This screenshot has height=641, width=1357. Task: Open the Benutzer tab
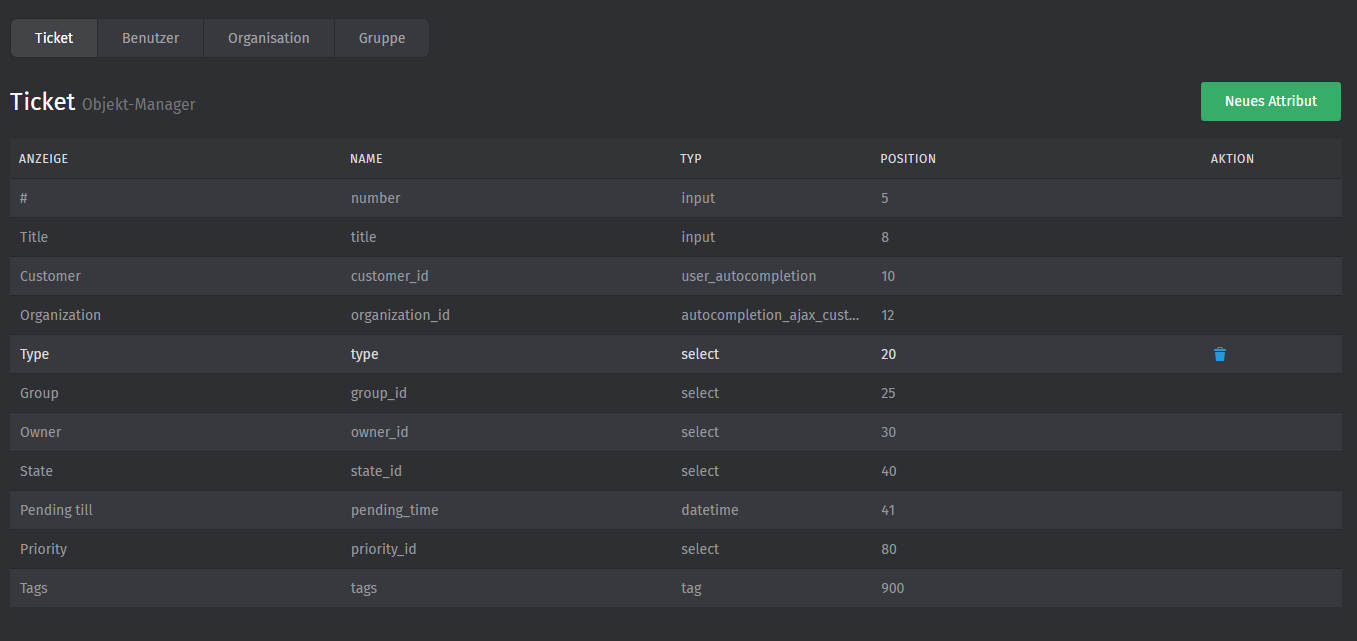pyautogui.click(x=151, y=38)
